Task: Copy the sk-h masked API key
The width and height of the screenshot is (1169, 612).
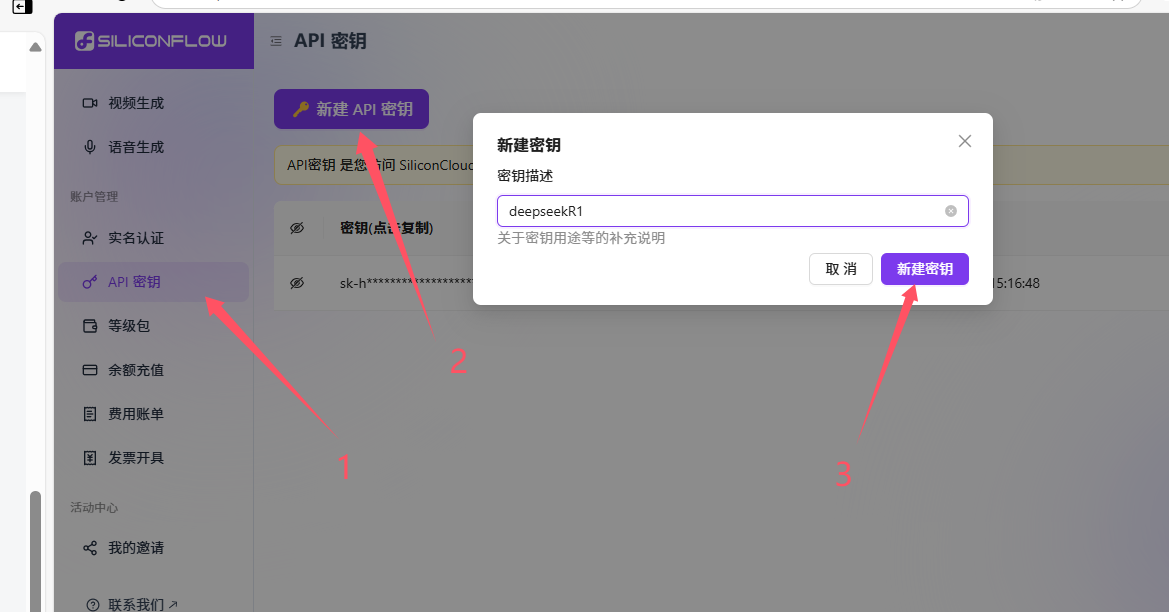Action: [x=406, y=283]
